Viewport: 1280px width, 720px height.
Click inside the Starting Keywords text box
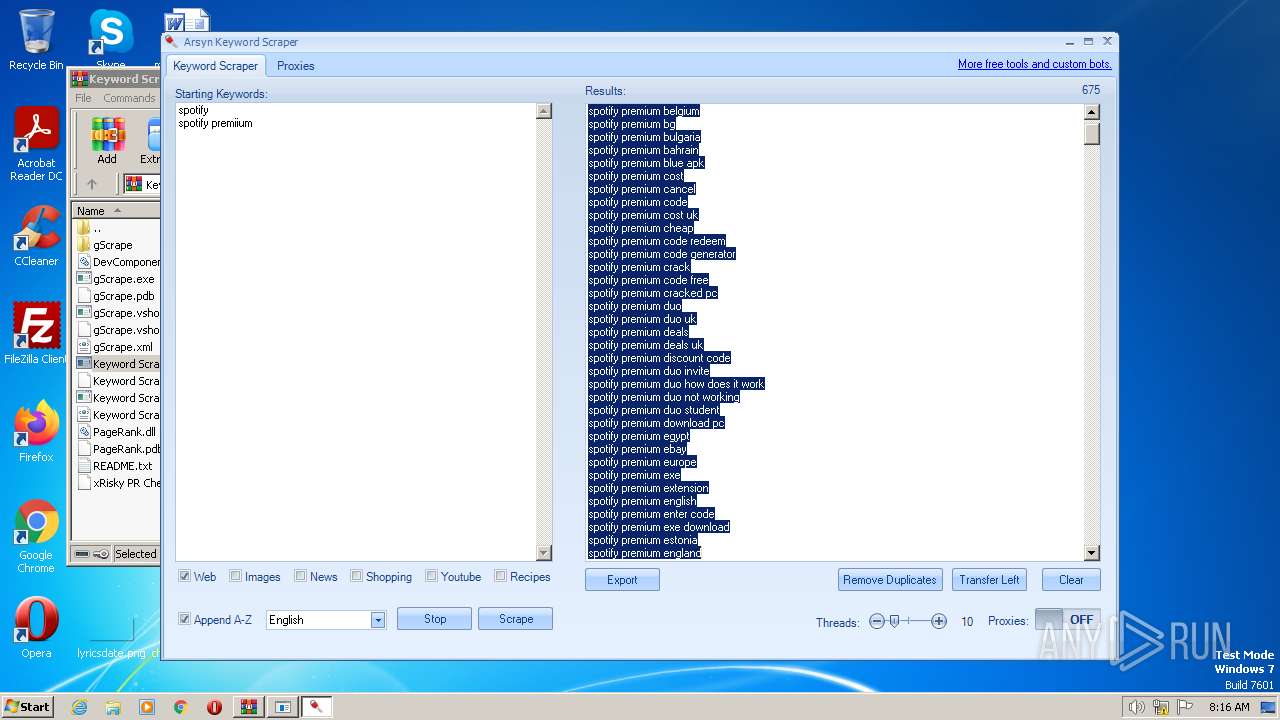tap(356, 332)
